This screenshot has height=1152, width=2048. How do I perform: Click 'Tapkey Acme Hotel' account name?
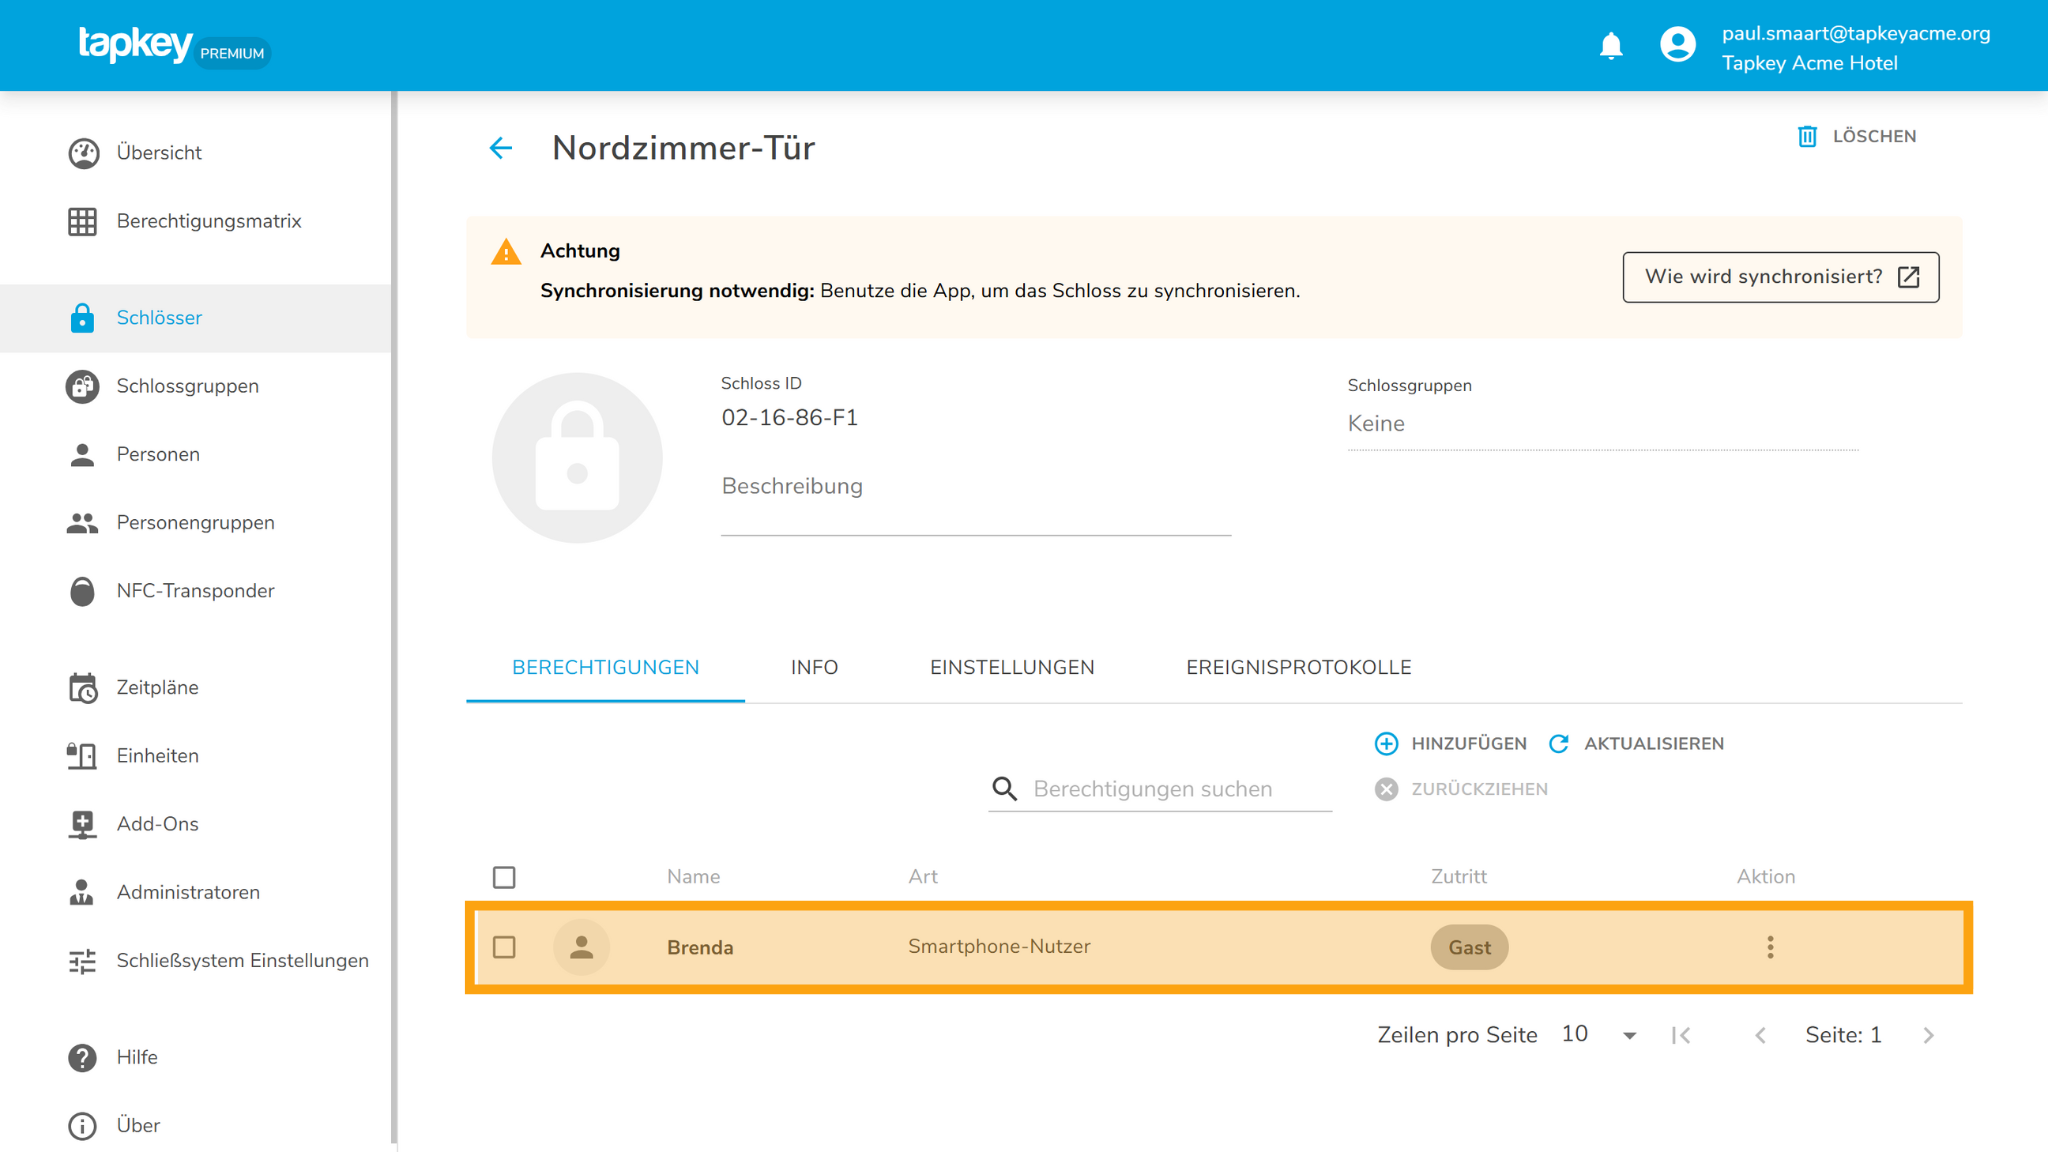coord(1809,63)
